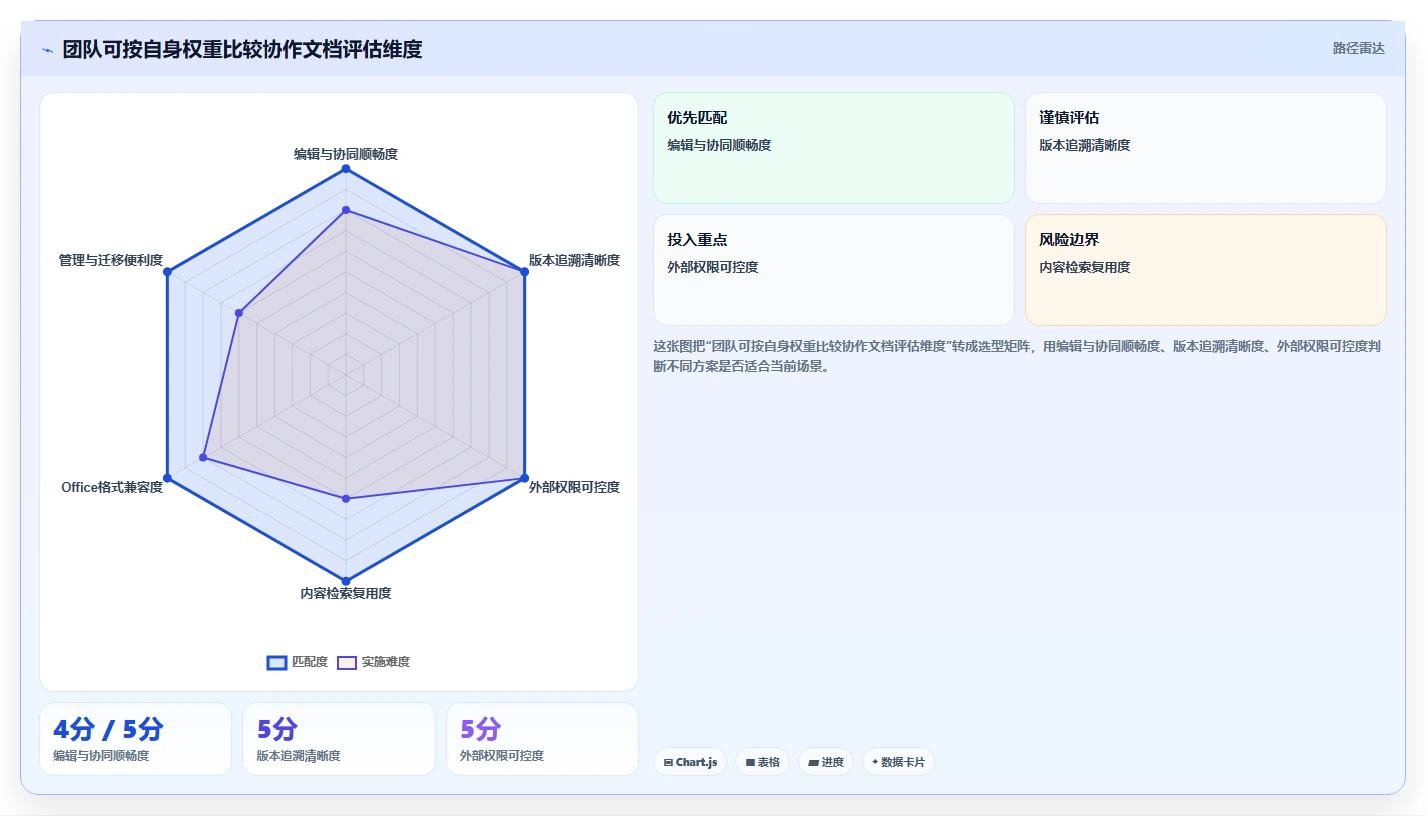The image size is (1426, 816).
Task: Click the 匹配度 legend color box
Action: pos(277,662)
